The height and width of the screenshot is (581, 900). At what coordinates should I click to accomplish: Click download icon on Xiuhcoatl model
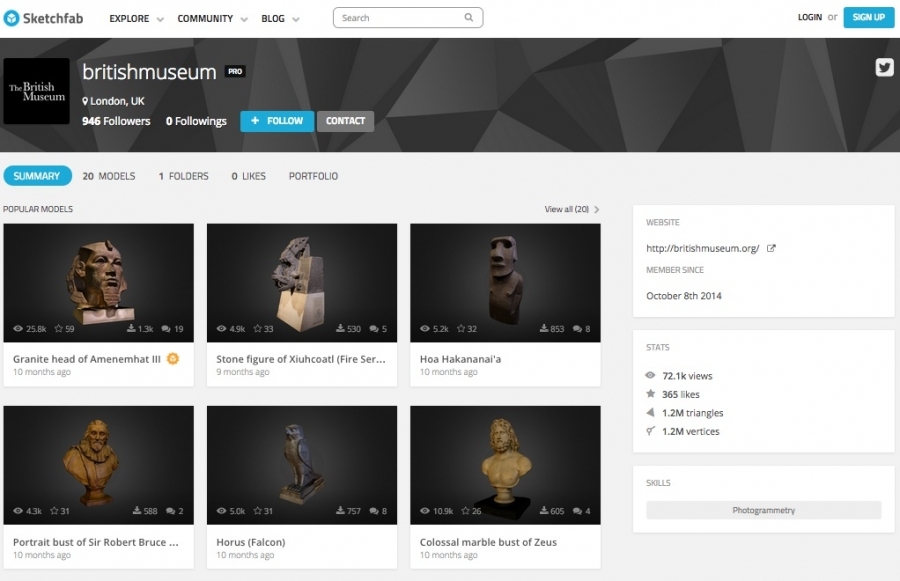[340, 328]
